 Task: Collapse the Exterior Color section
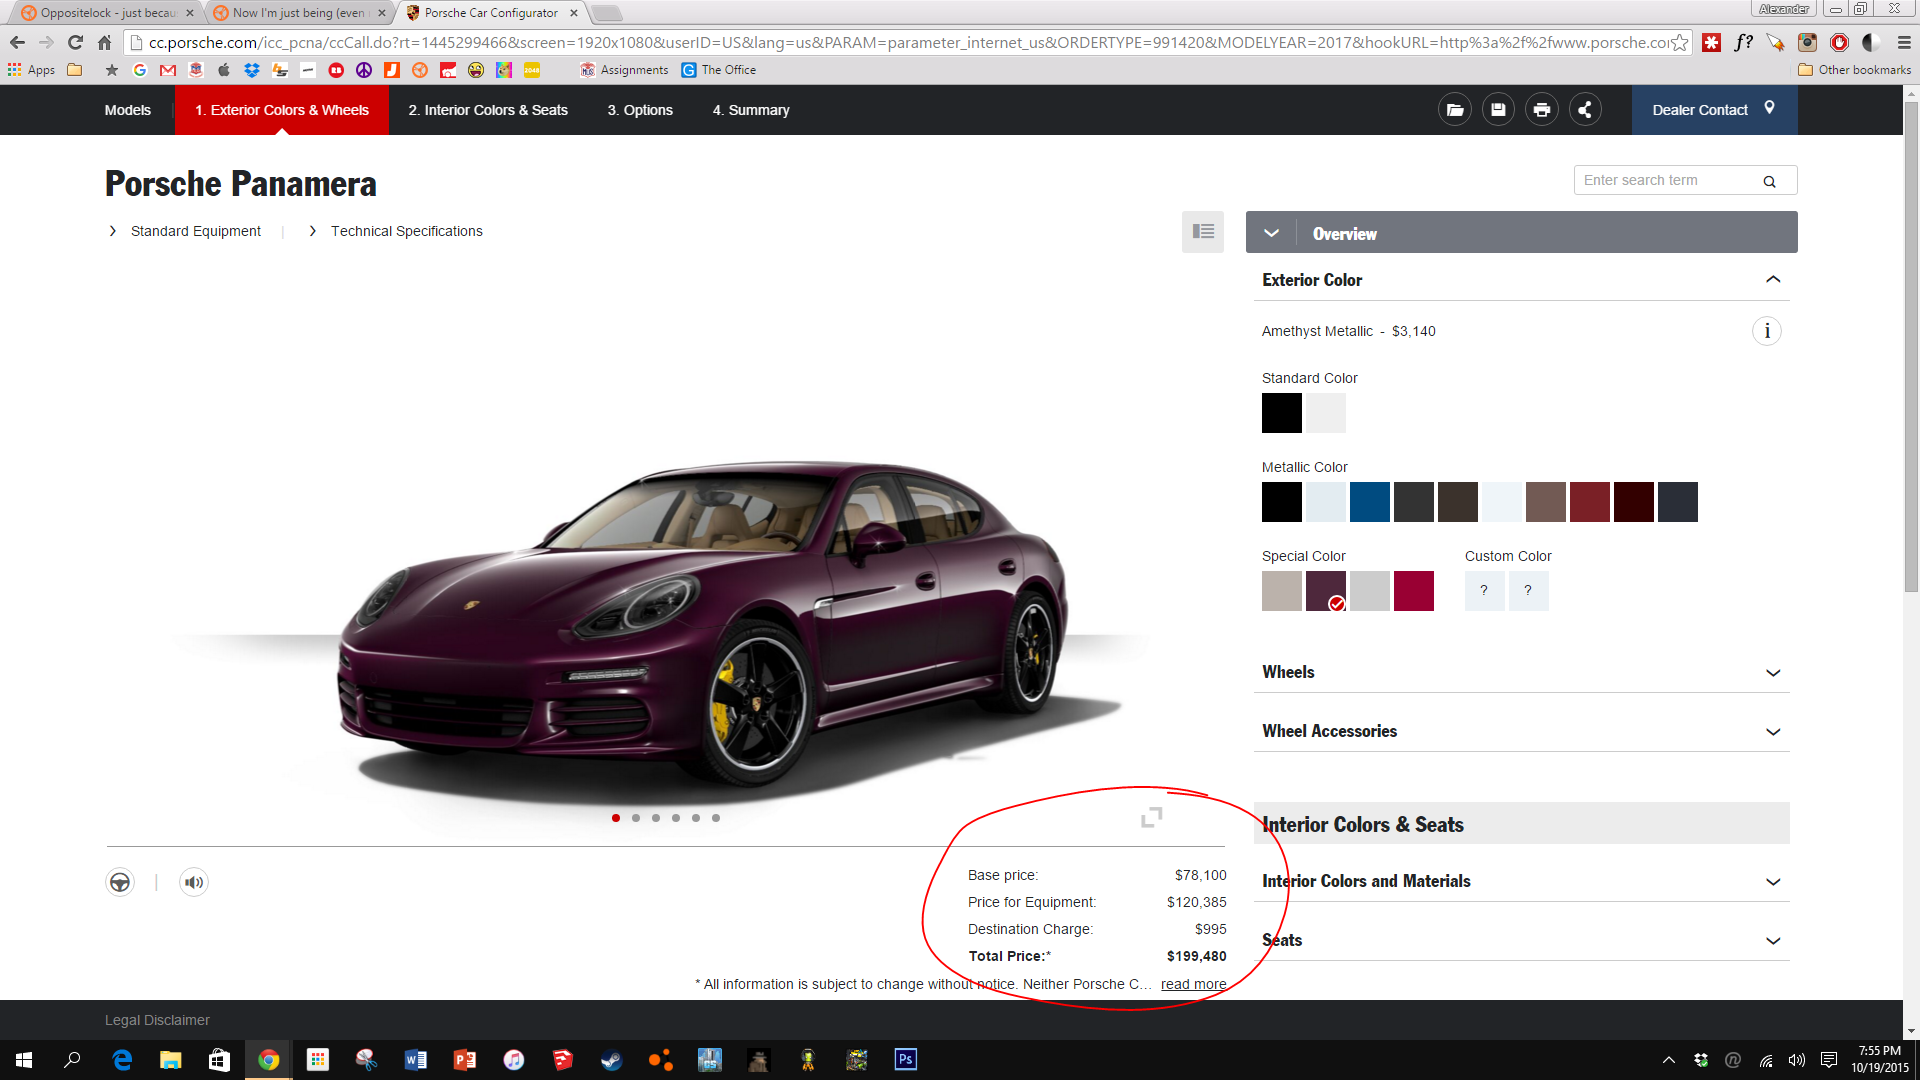[x=1773, y=280]
